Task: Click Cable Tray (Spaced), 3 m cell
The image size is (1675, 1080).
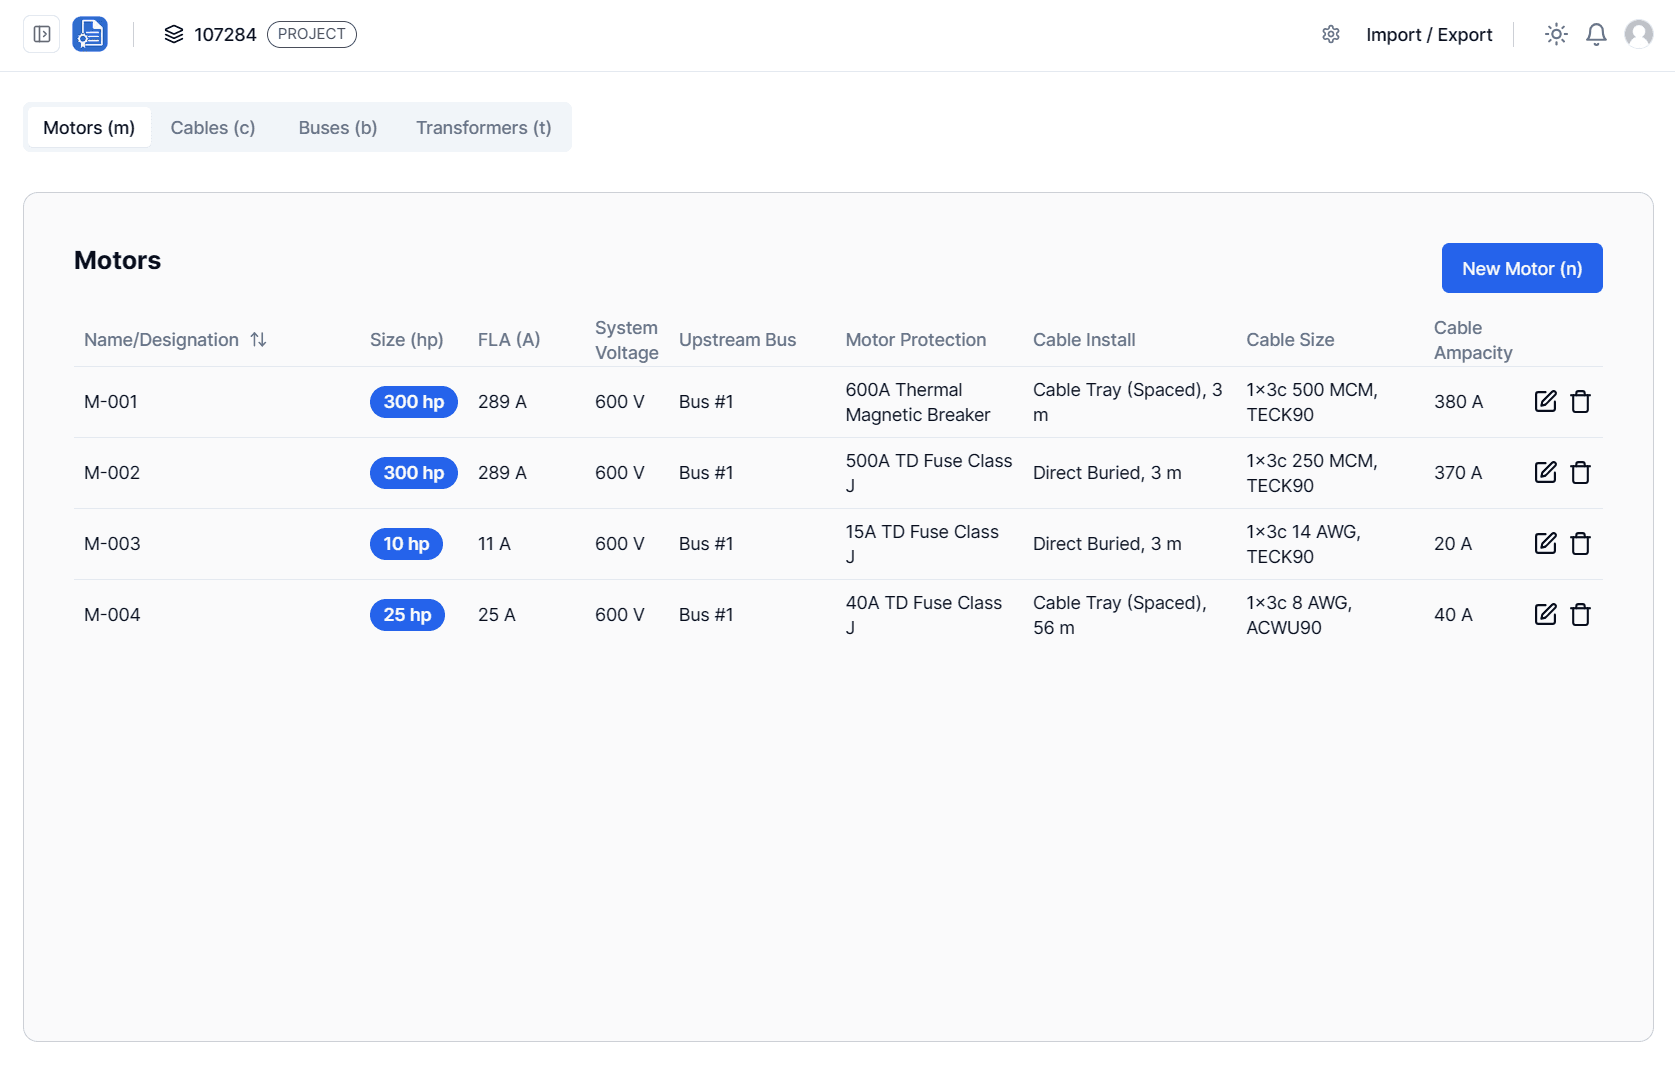Action: coord(1128,402)
